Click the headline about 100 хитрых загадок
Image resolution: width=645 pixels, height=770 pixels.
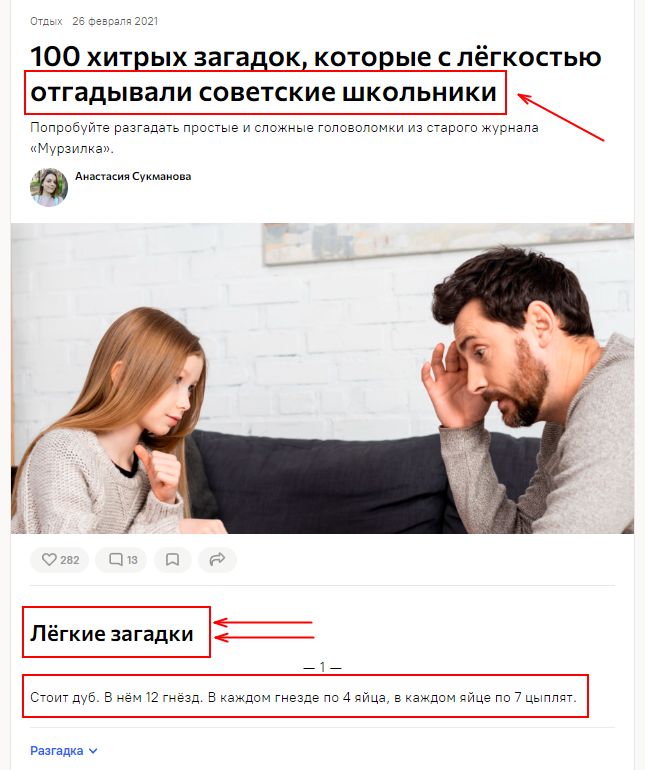pos(315,74)
